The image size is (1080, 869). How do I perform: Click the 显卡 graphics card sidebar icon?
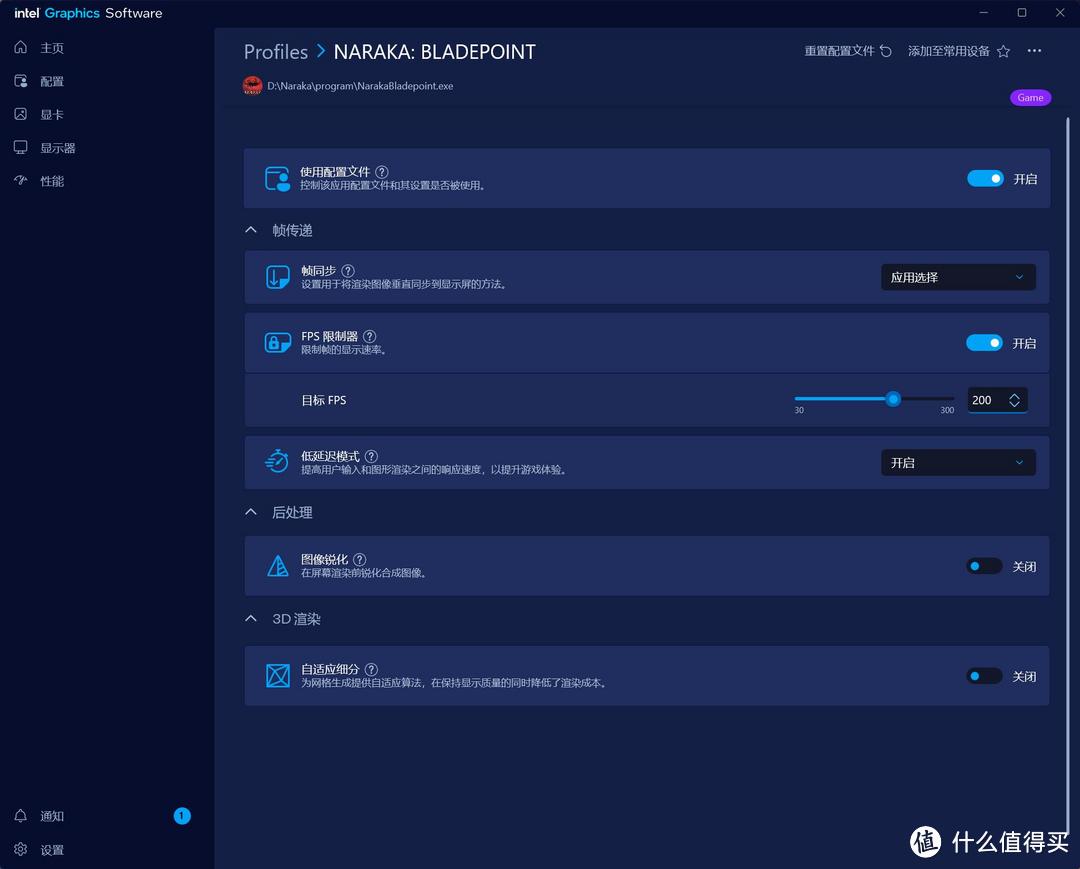pyautogui.click(x=21, y=114)
